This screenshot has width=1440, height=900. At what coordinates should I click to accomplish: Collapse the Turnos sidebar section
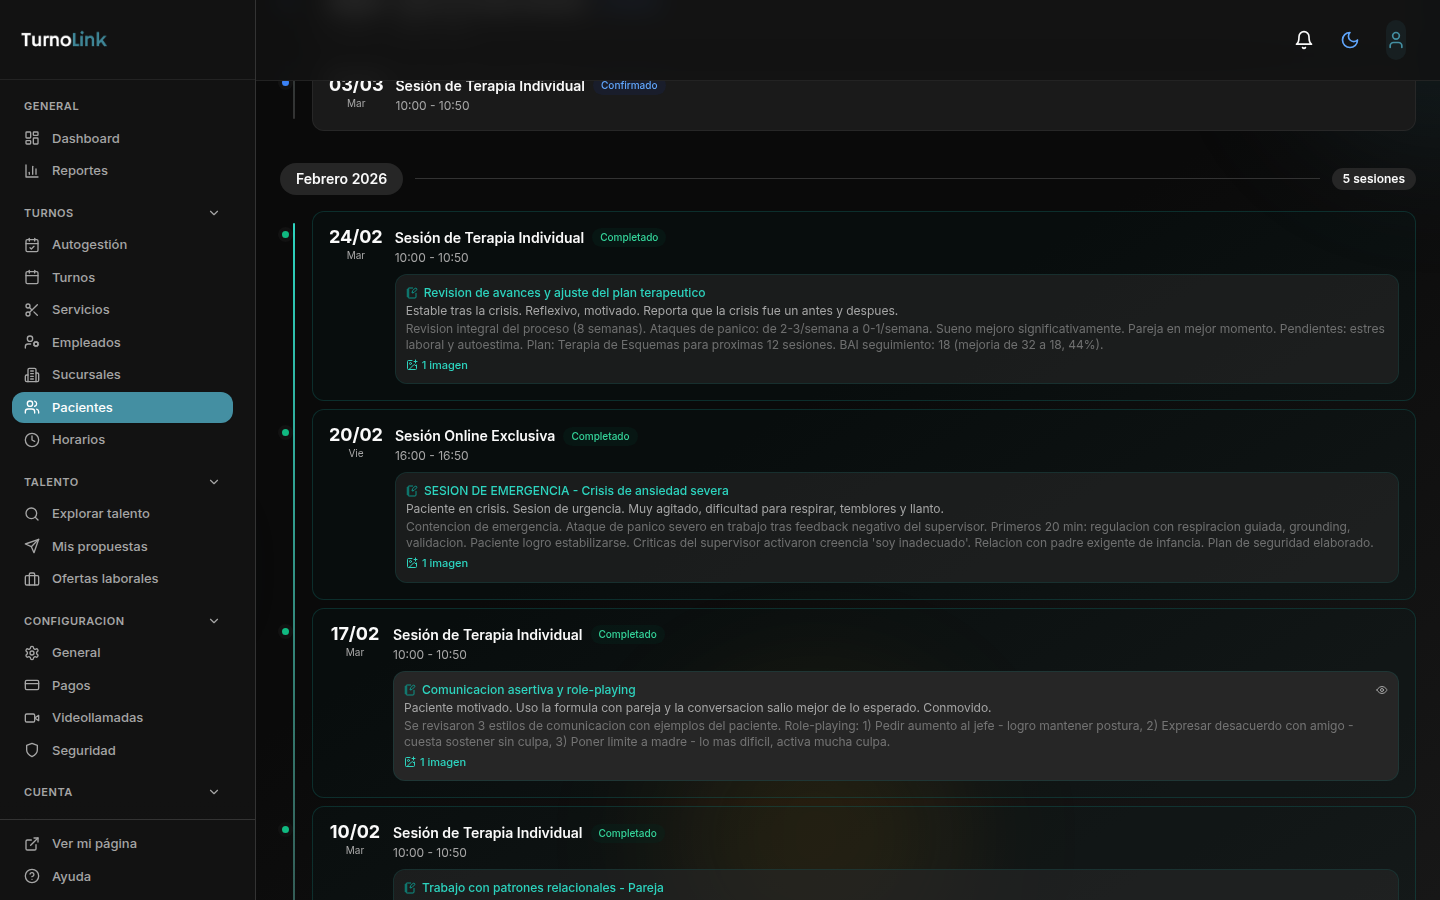[214, 213]
